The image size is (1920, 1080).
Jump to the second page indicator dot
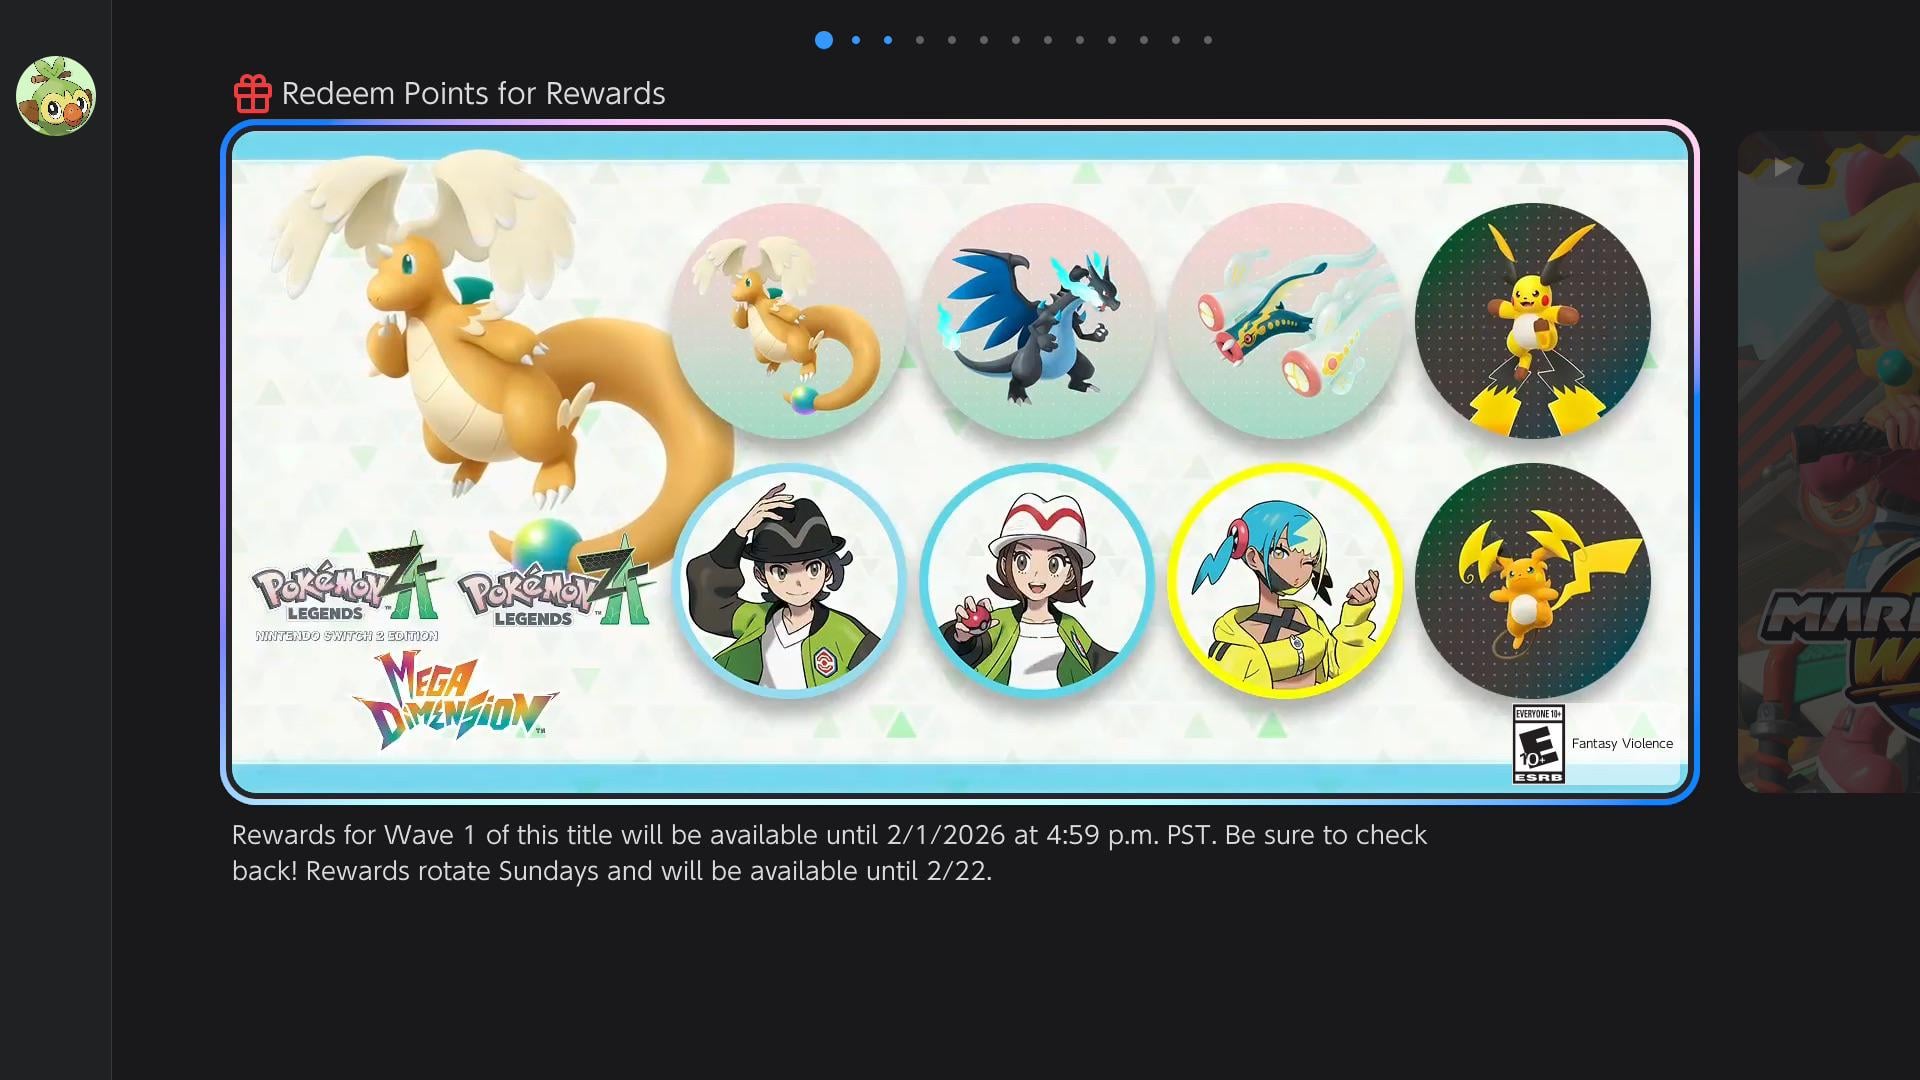click(x=856, y=40)
